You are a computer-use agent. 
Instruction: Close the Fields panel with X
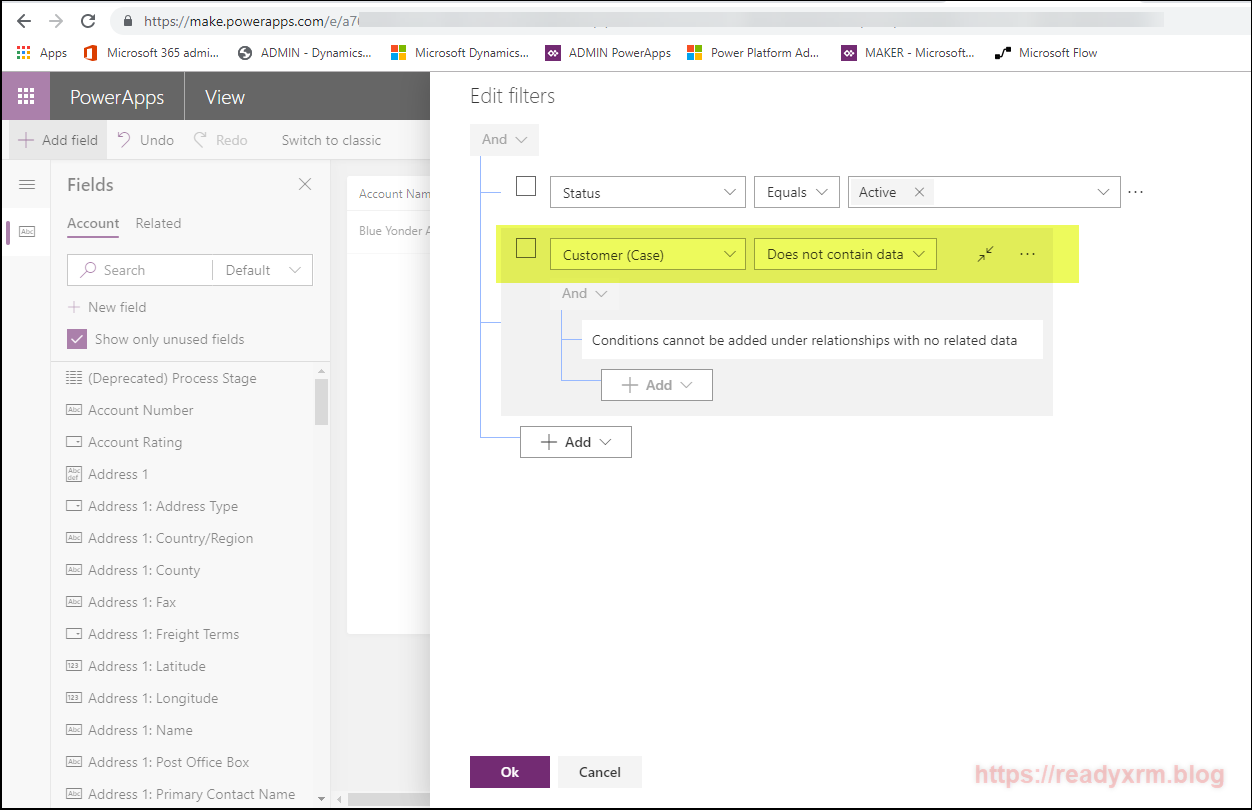[x=305, y=184]
